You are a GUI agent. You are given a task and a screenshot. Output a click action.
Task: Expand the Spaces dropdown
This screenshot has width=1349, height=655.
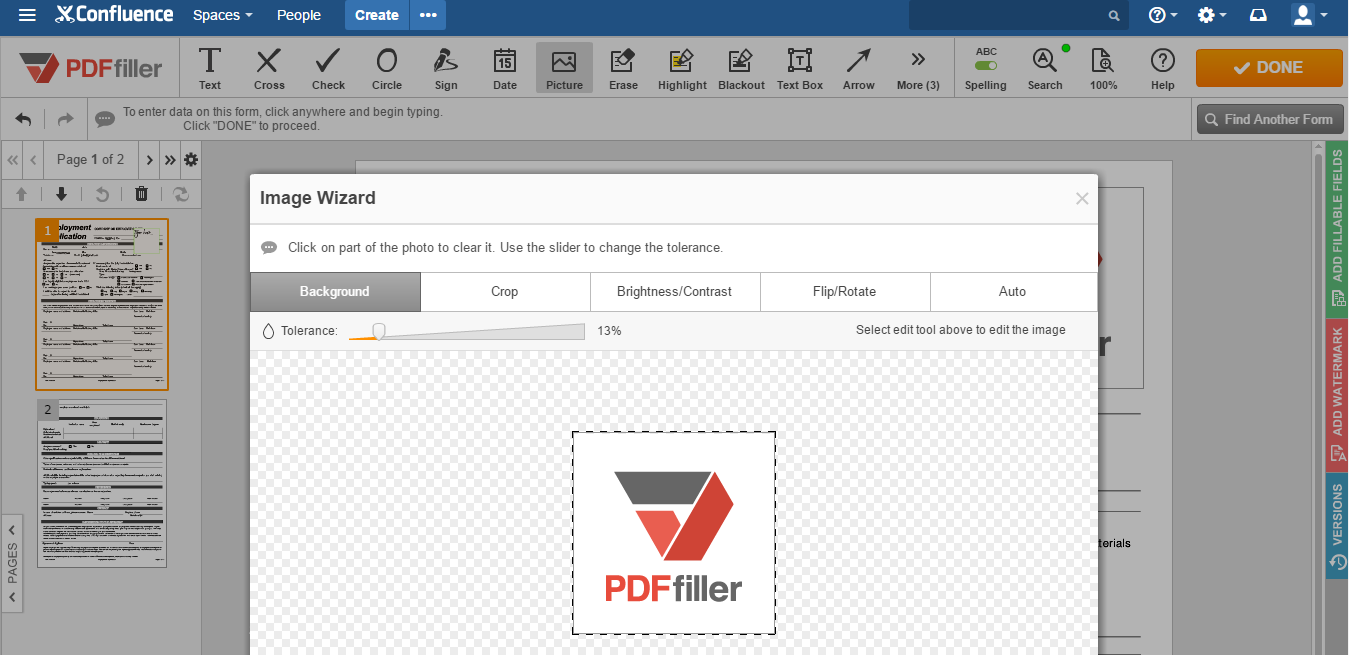(x=223, y=15)
